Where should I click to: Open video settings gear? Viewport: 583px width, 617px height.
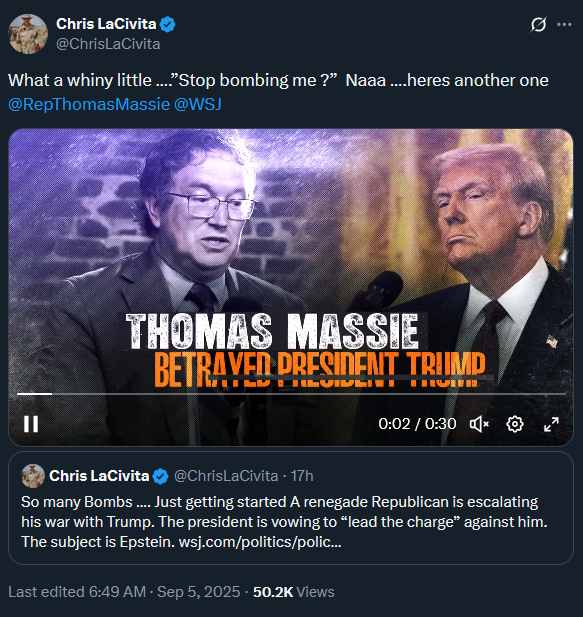pyautogui.click(x=515, y=424)
